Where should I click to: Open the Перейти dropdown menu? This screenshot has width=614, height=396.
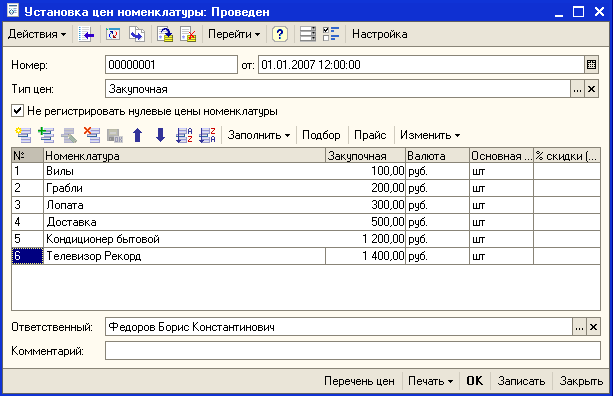click(234, 34)
